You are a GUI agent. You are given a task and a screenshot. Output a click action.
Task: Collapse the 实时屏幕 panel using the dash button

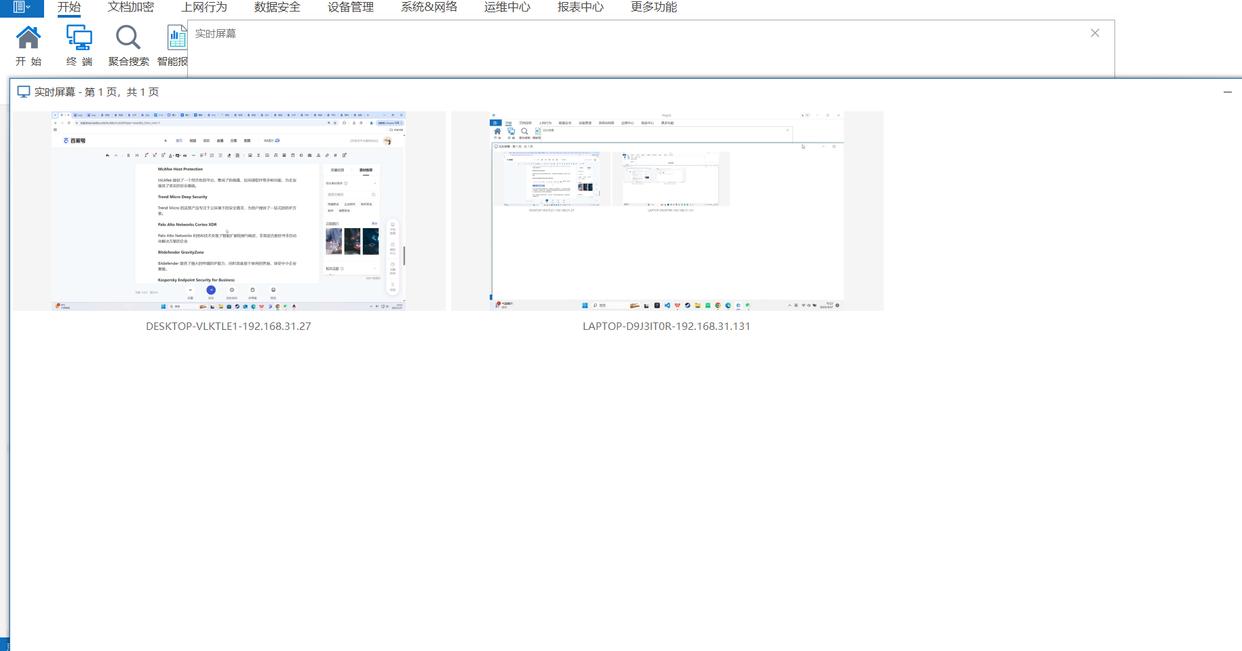coord(1228,92)
